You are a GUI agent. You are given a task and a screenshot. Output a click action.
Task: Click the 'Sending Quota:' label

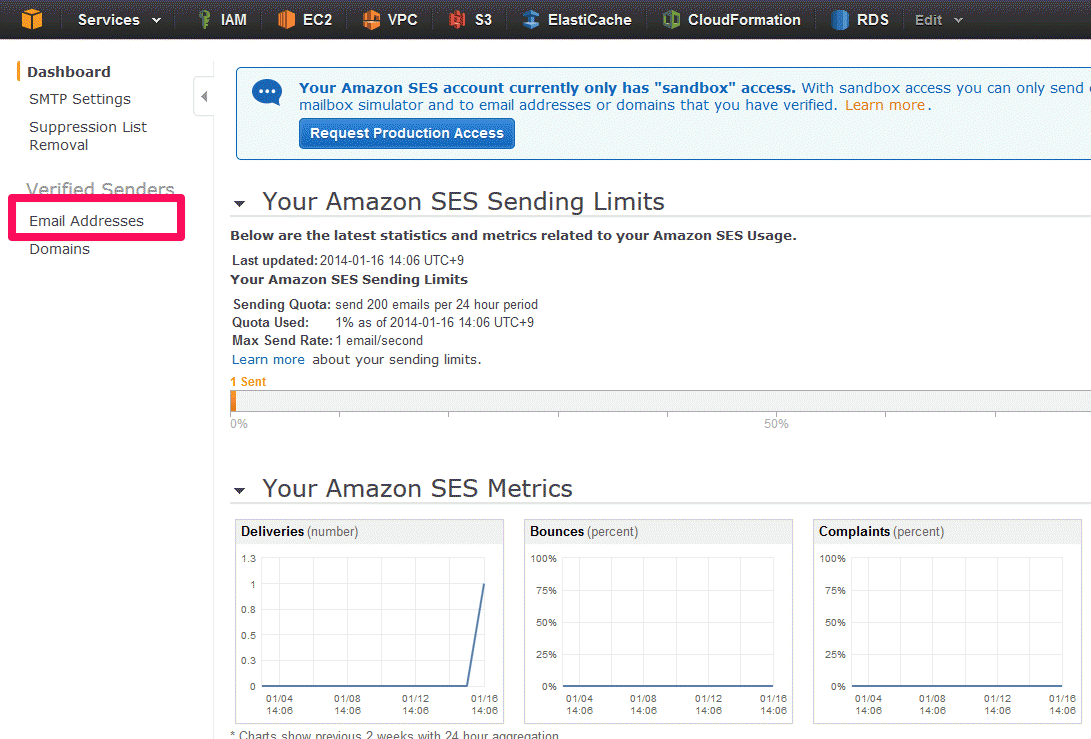tap(282, 304)
